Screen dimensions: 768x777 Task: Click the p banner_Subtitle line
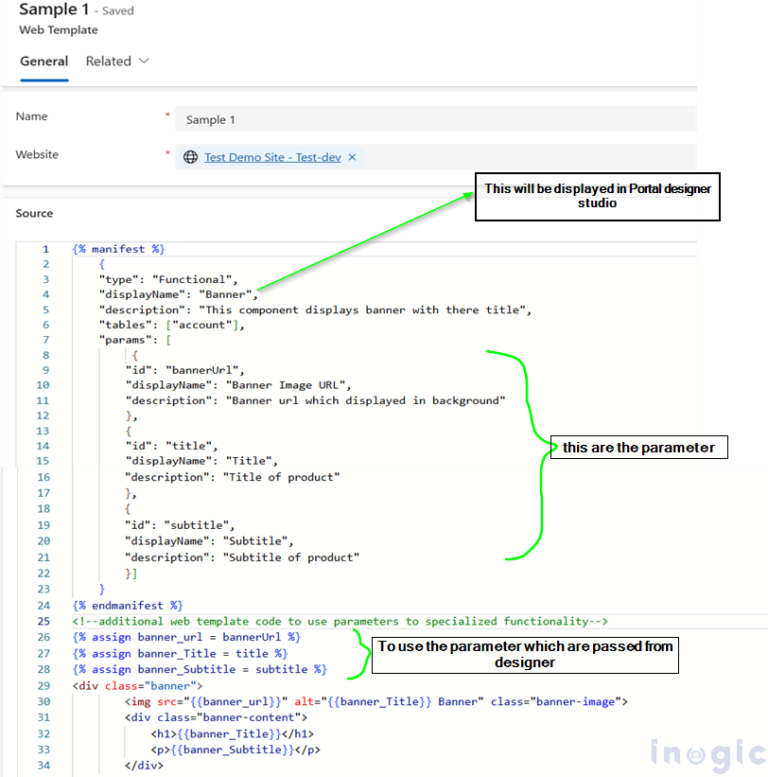236,750
